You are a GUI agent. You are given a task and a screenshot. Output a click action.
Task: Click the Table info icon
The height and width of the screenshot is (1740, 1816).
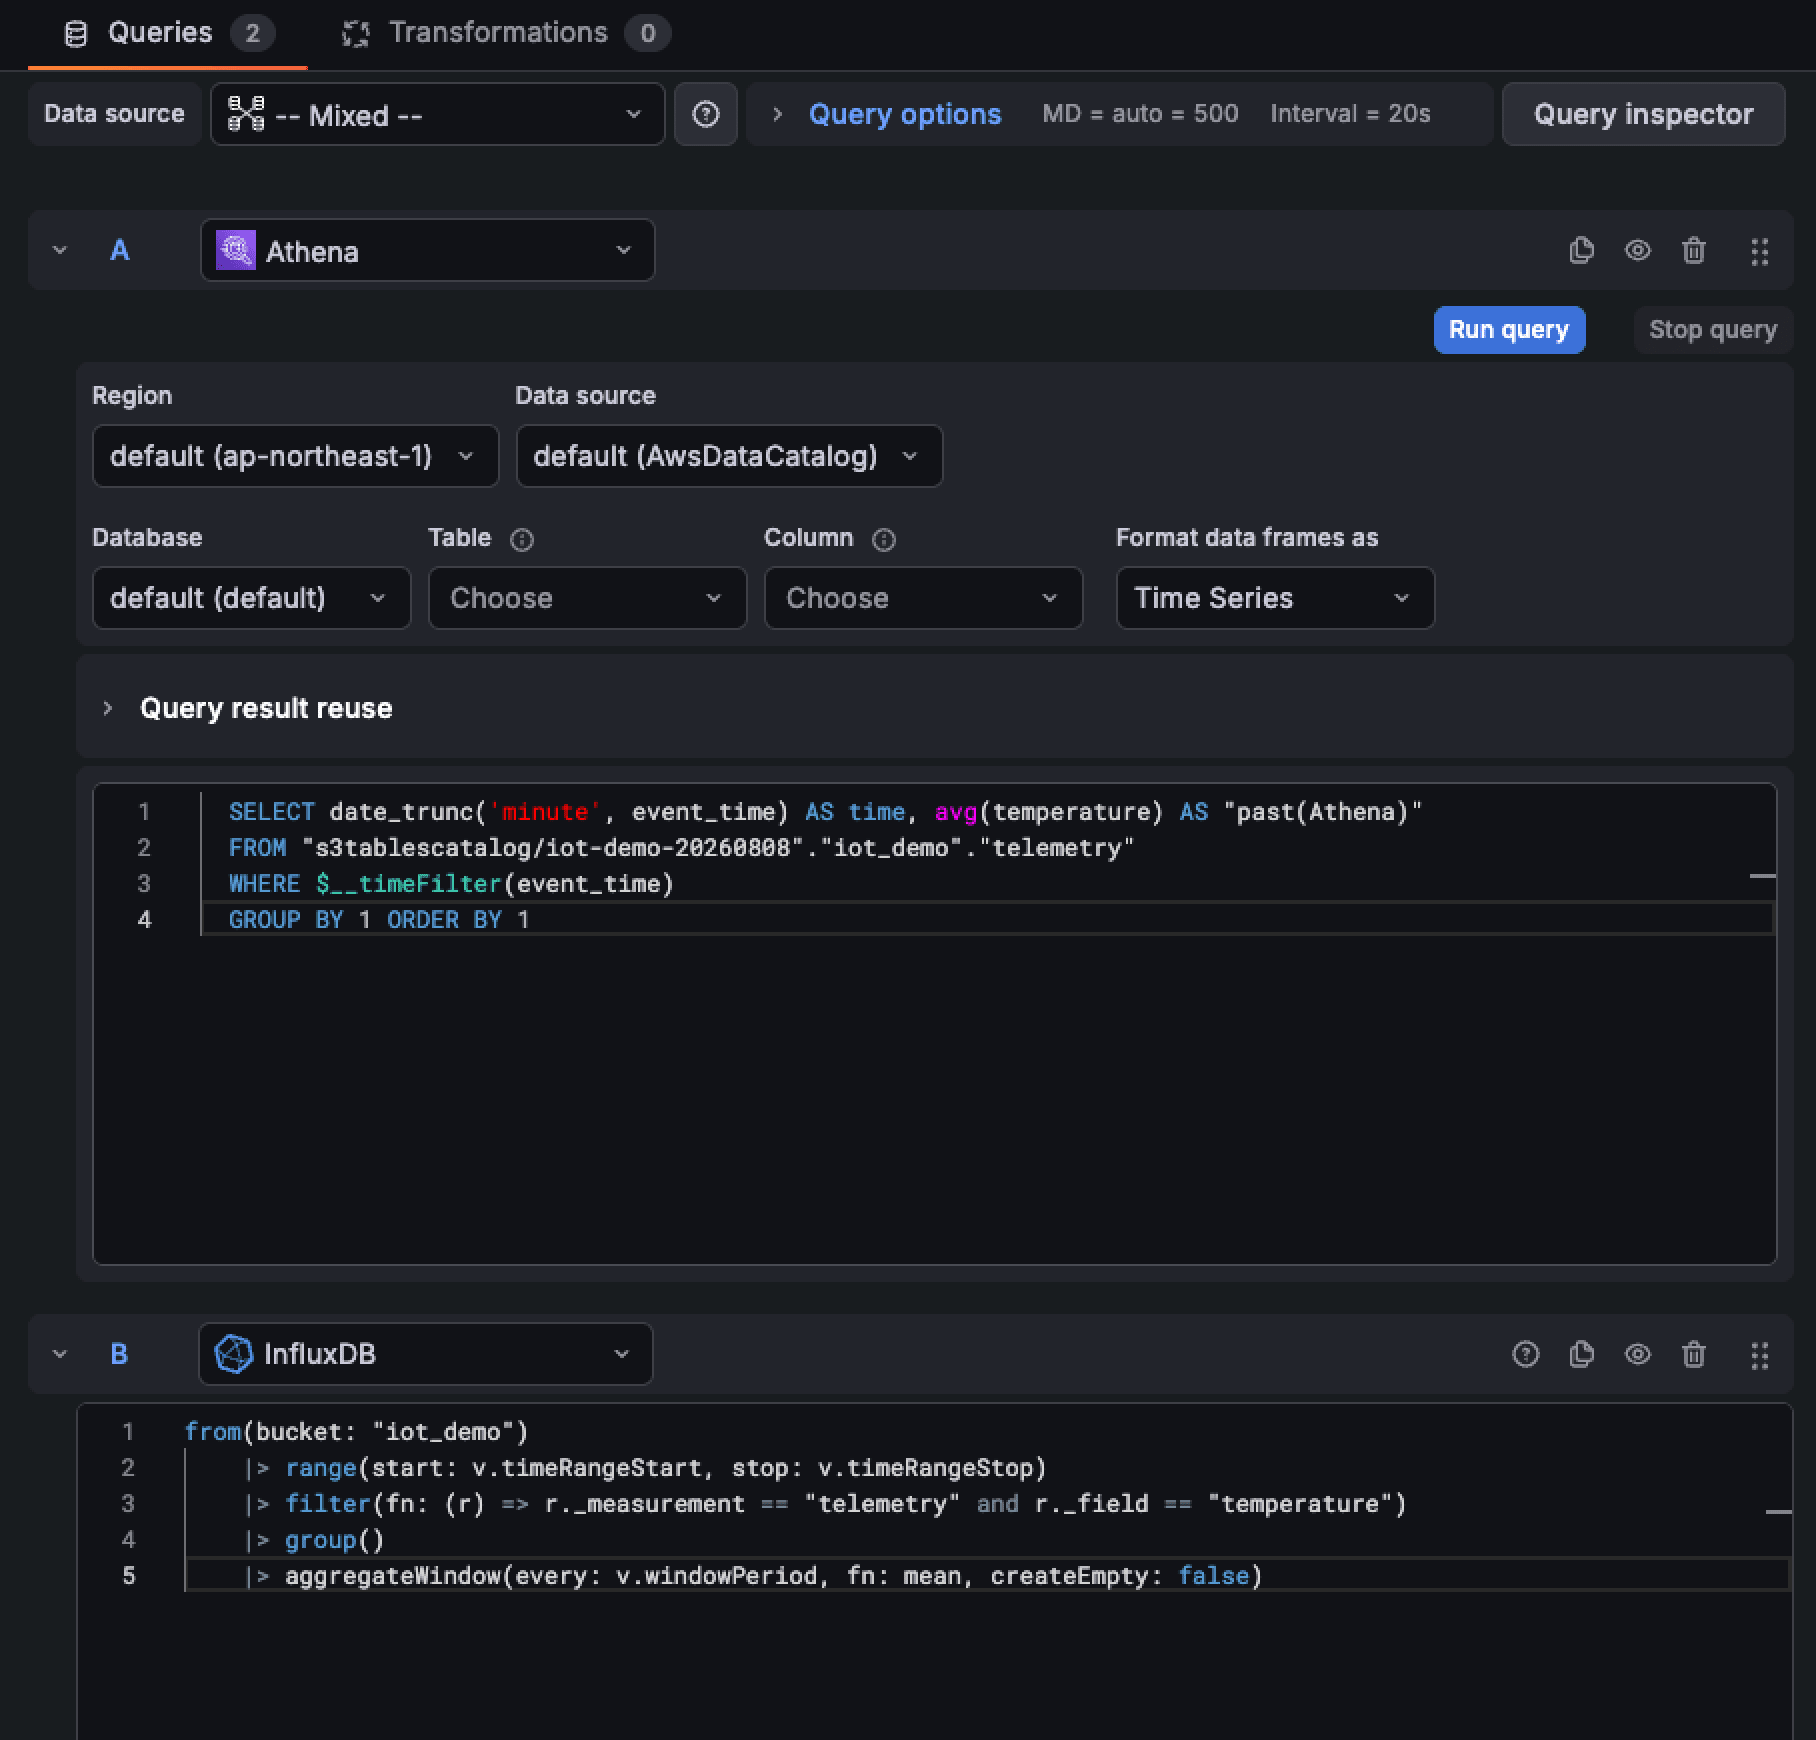522,540
